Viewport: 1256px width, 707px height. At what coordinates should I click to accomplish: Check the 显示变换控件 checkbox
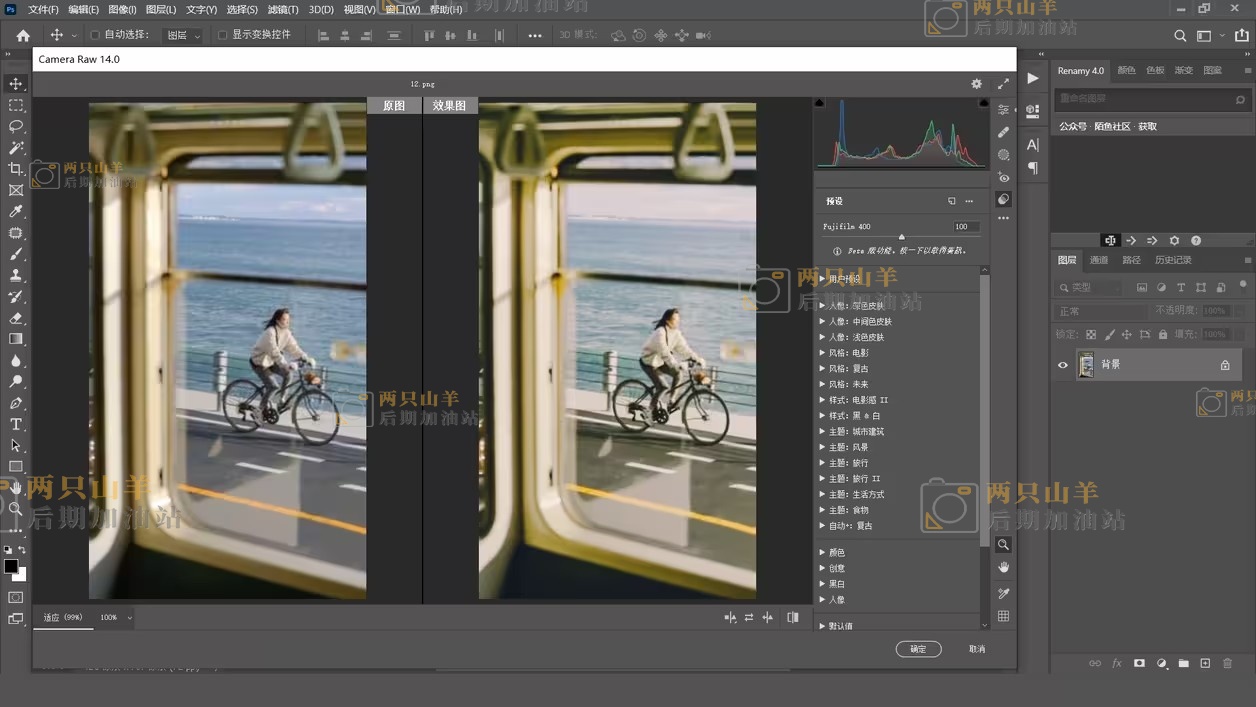pos(222,35)
